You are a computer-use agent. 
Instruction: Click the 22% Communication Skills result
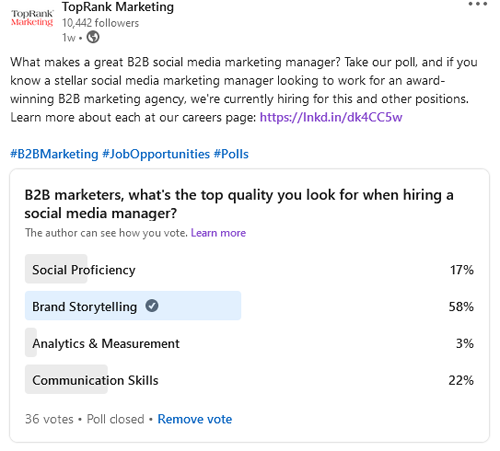pyautogui.click(x=461, y=380)
